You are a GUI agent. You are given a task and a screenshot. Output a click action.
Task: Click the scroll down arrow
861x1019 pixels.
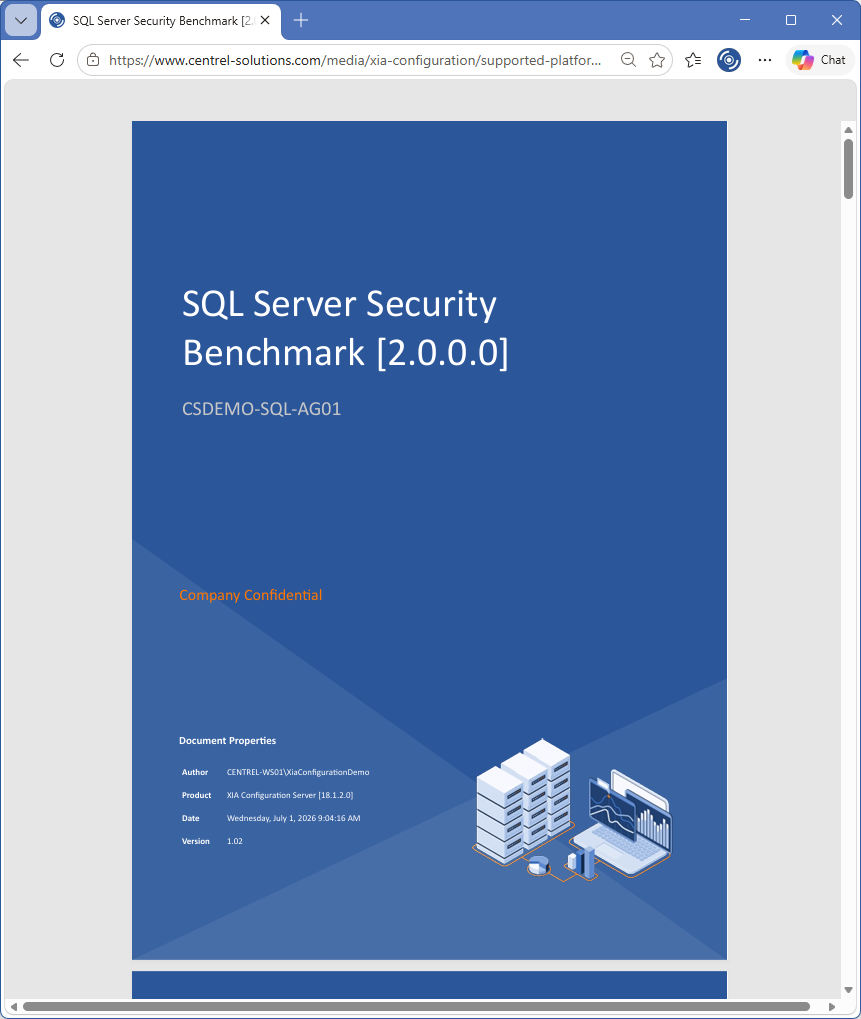[848, 990]
